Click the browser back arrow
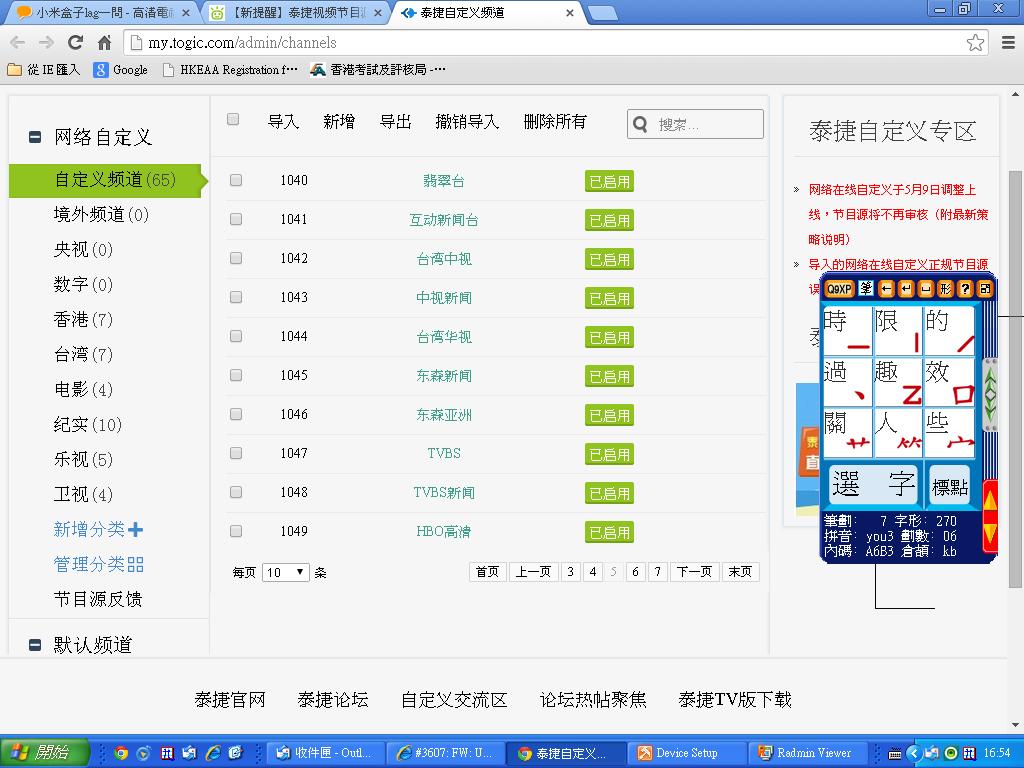 click(18, 43)
